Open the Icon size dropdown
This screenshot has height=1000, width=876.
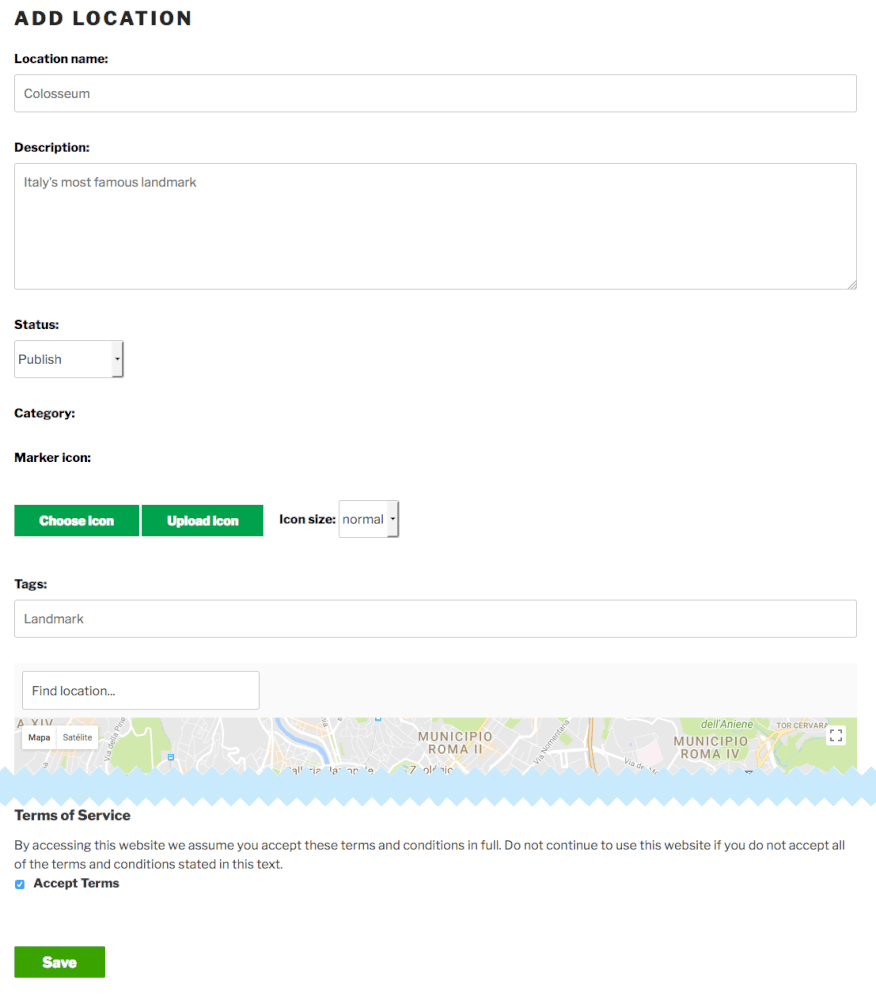368,519
